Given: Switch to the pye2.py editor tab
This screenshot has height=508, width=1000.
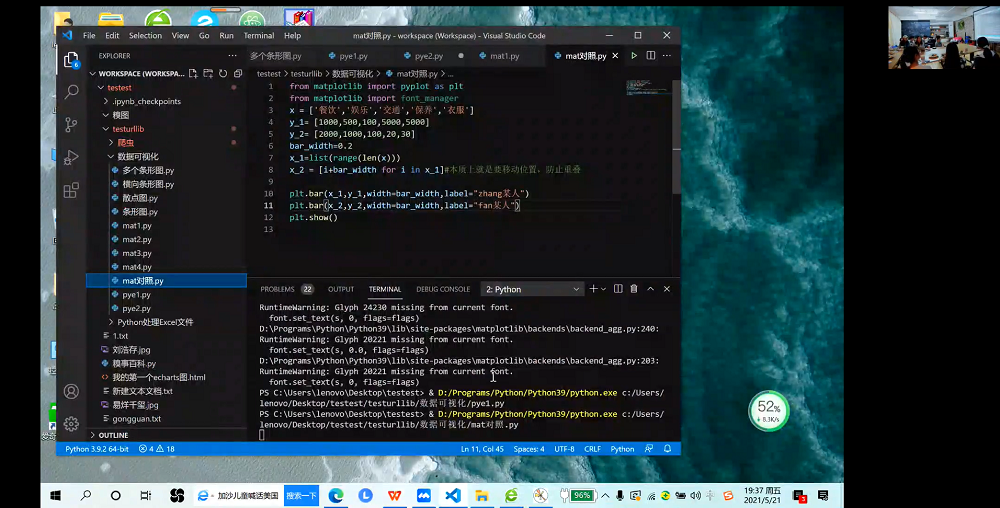Looking at the screenshot, I should click(429, 56).
